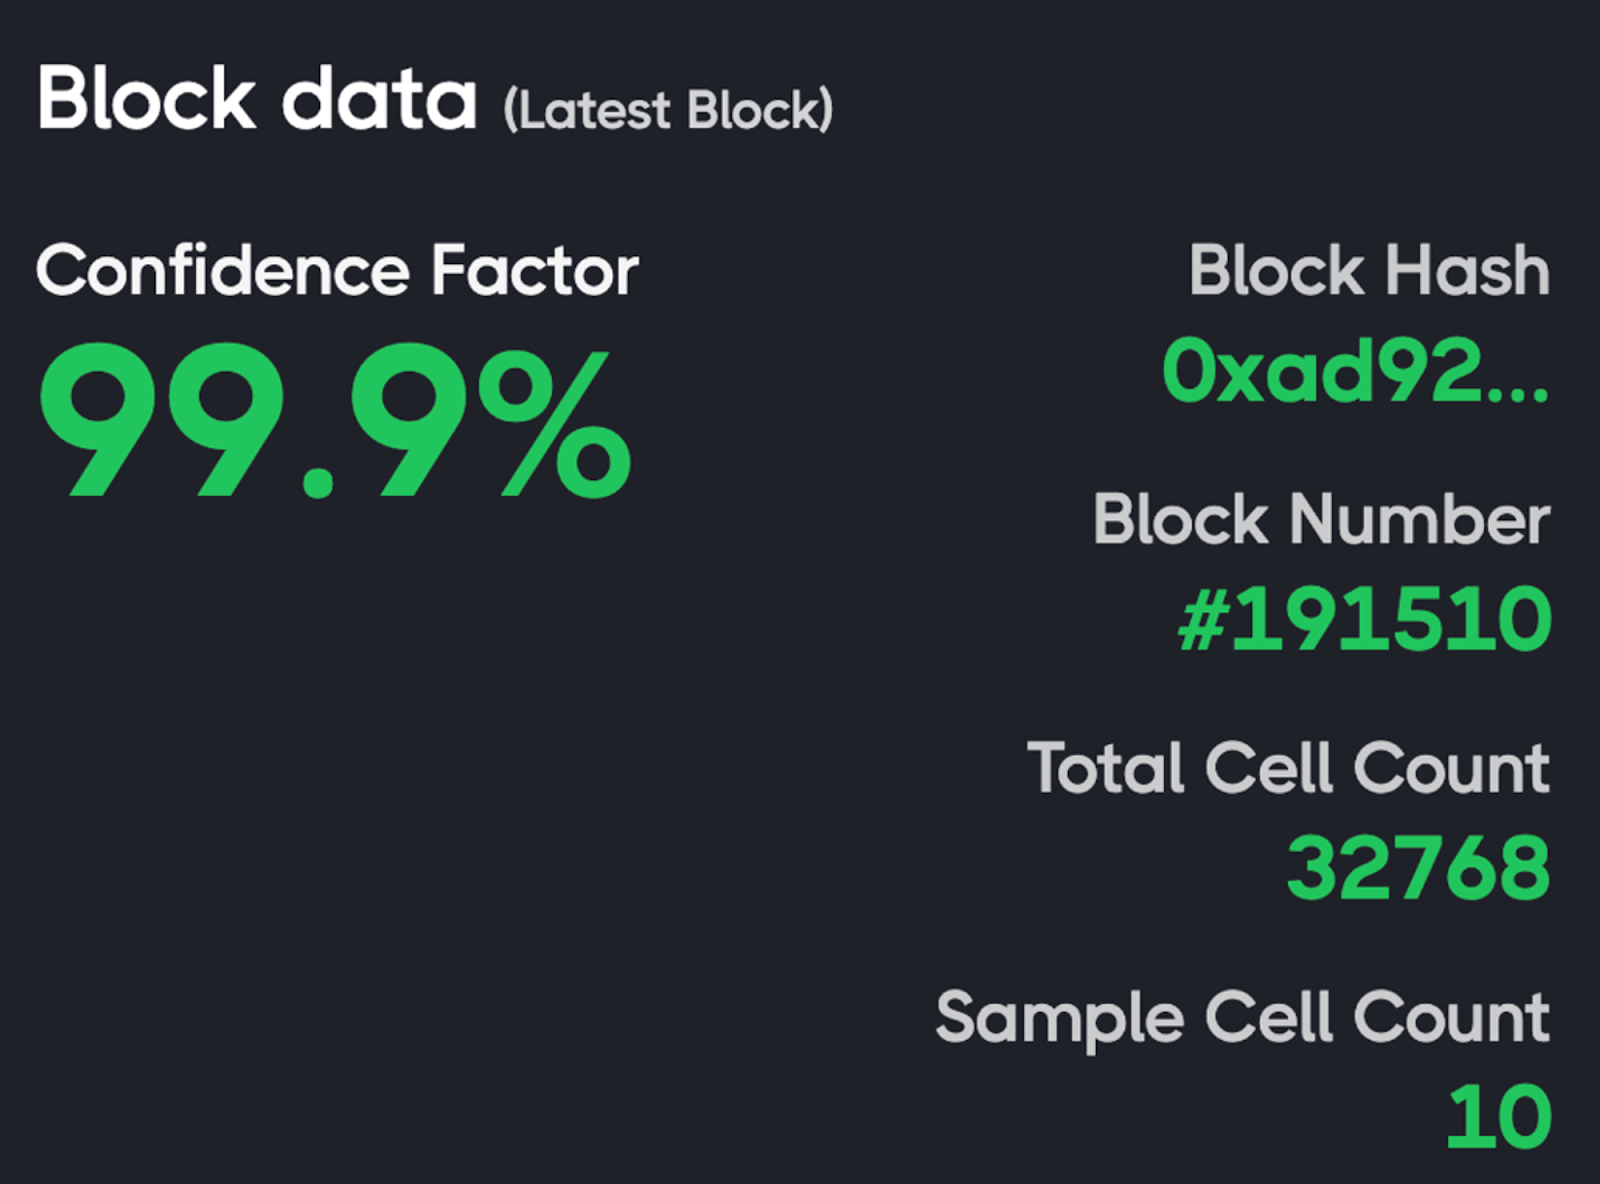This screenshot has width=1600, height=1184.
Task: Select the (Latest Block) subtitle text
Action: (668, 110)
